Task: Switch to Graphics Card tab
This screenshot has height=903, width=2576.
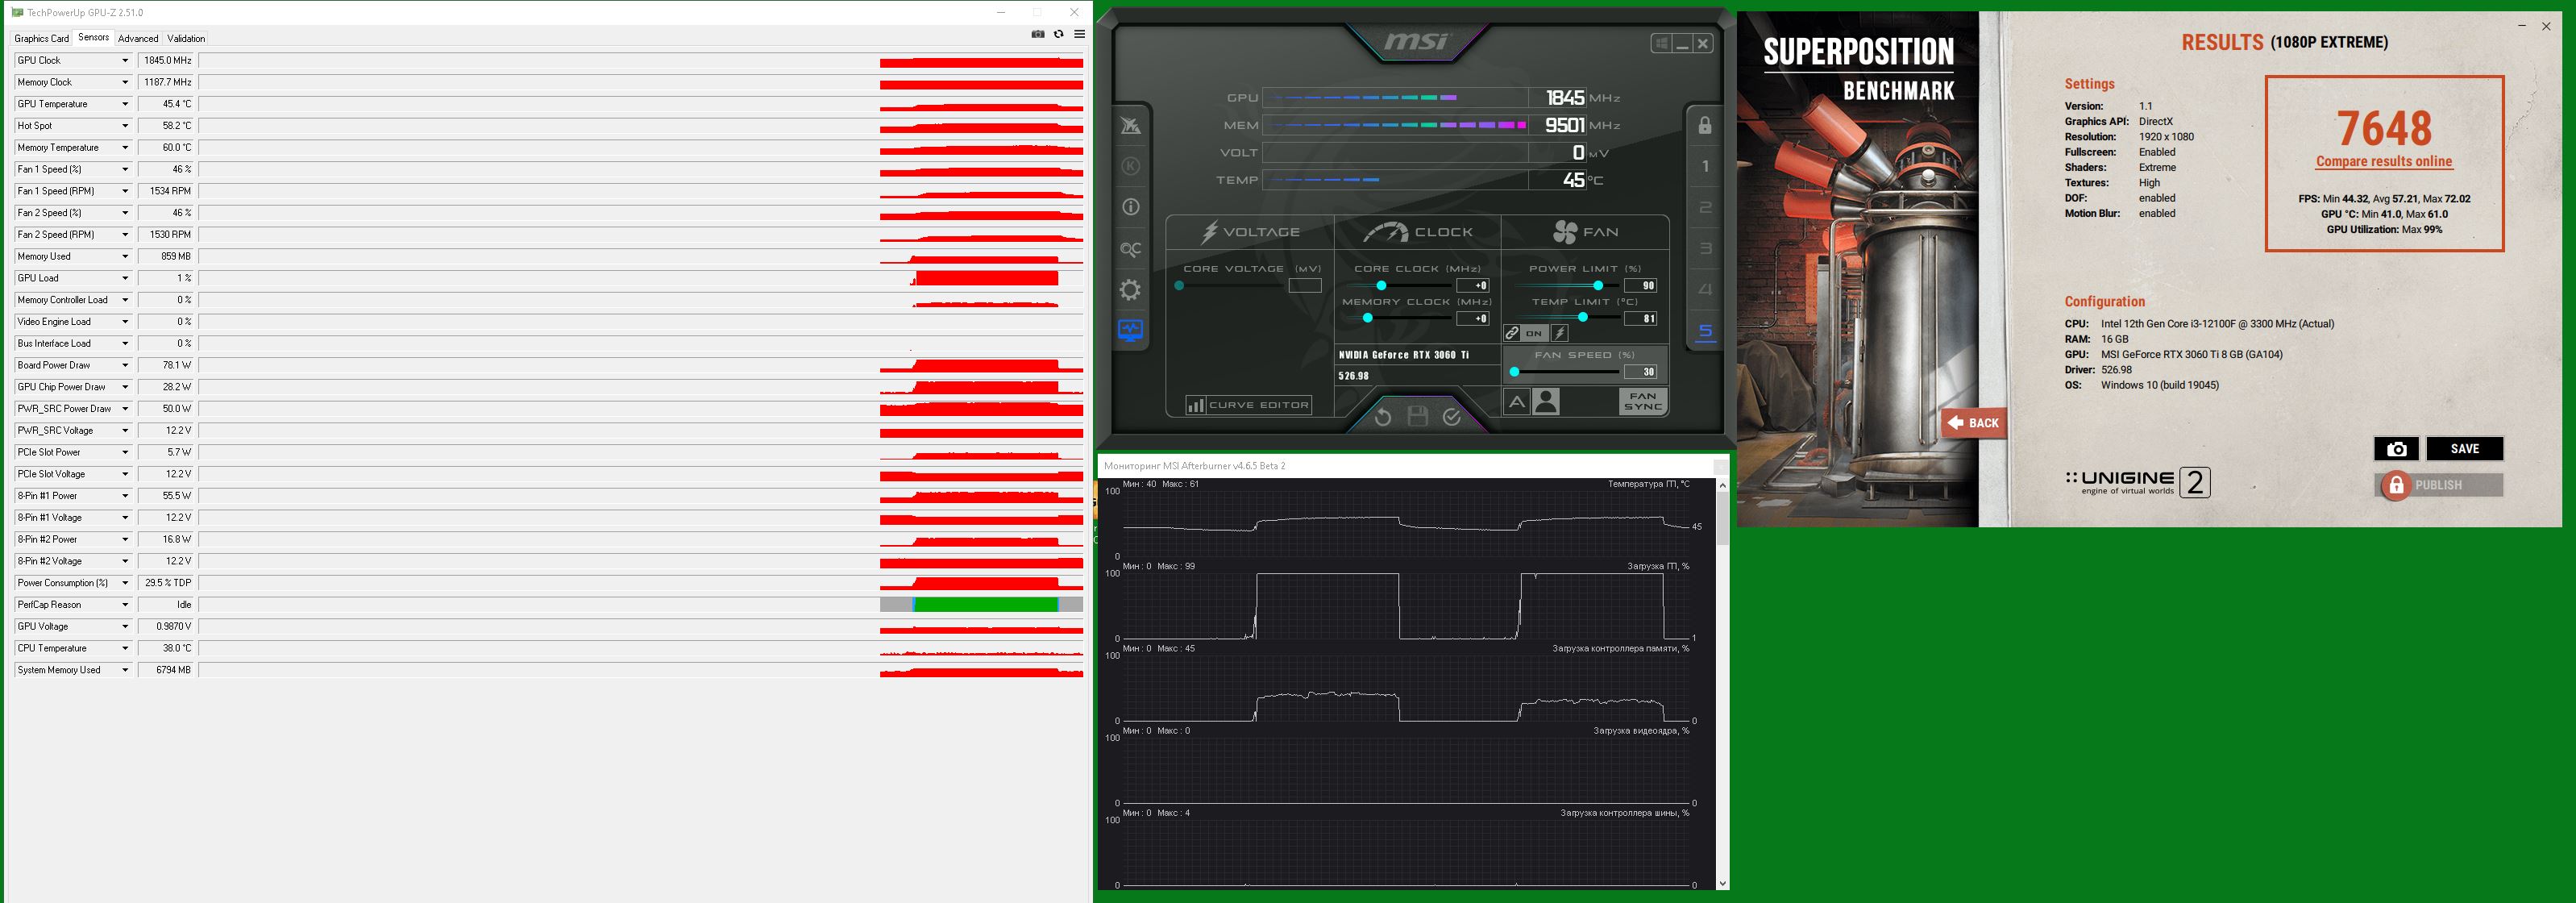Action: coord(42,38)
